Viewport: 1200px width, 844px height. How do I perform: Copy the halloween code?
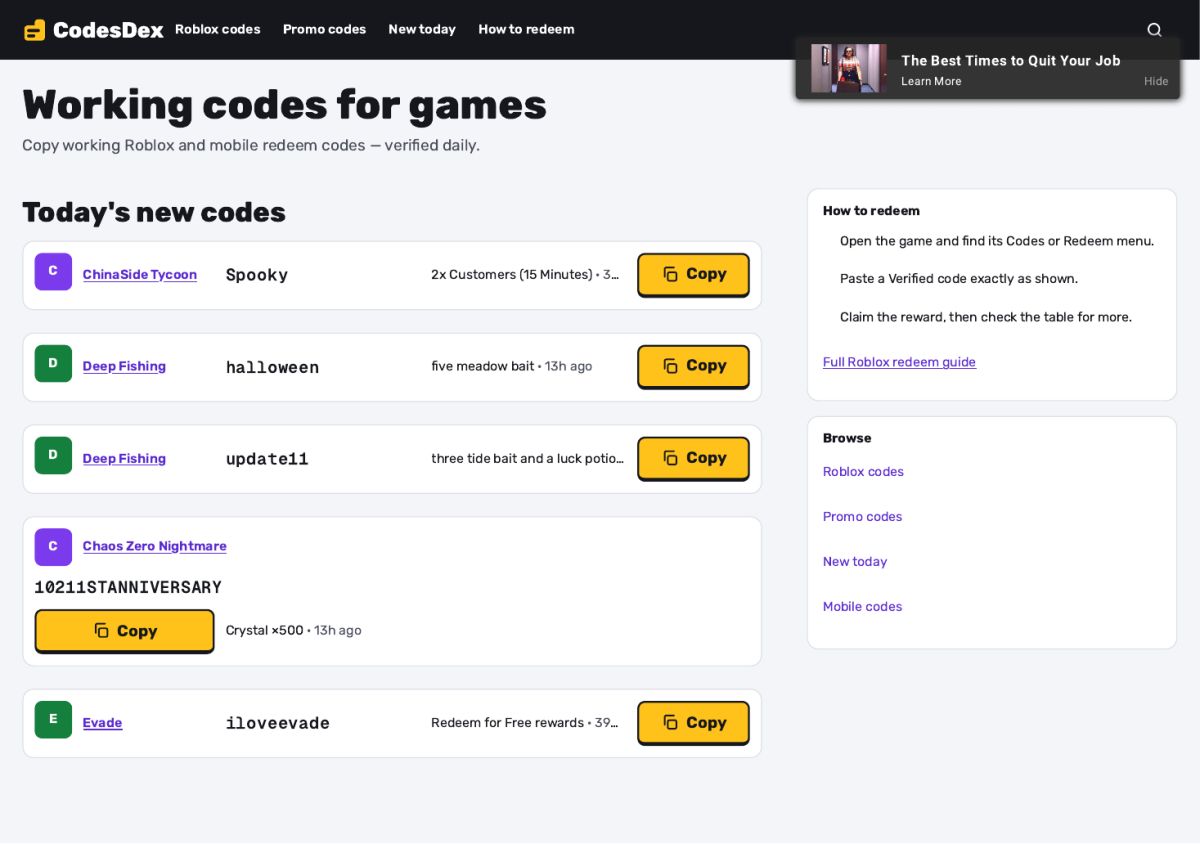tap(693, 366)
